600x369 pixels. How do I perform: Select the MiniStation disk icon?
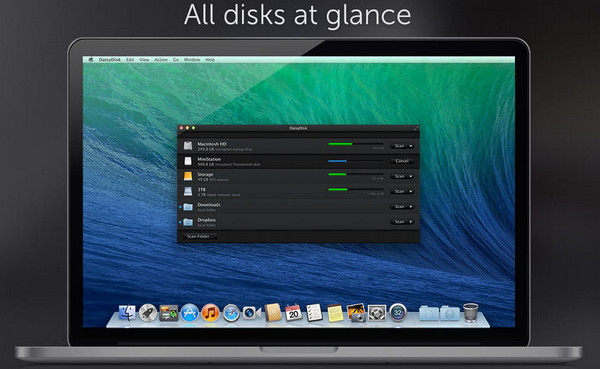[x=188, y=161]
